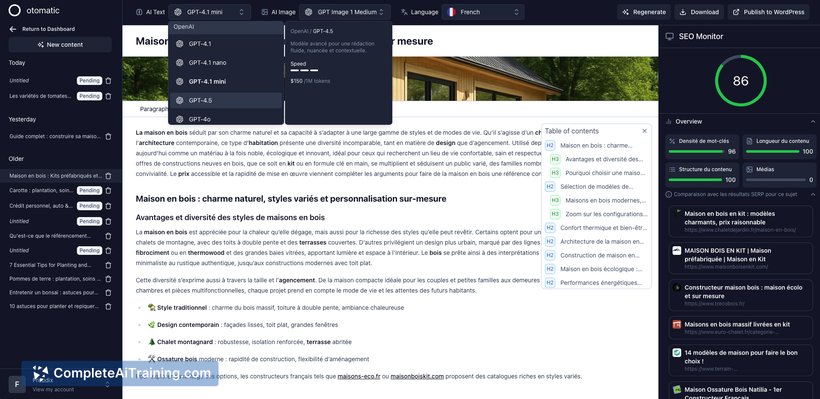Image resolution: width=820 pixels, height=399 pixels.
Task: Open 'Carotte : plantation, soin' content item
Action: pyautogui.click(x=42, y=191)
